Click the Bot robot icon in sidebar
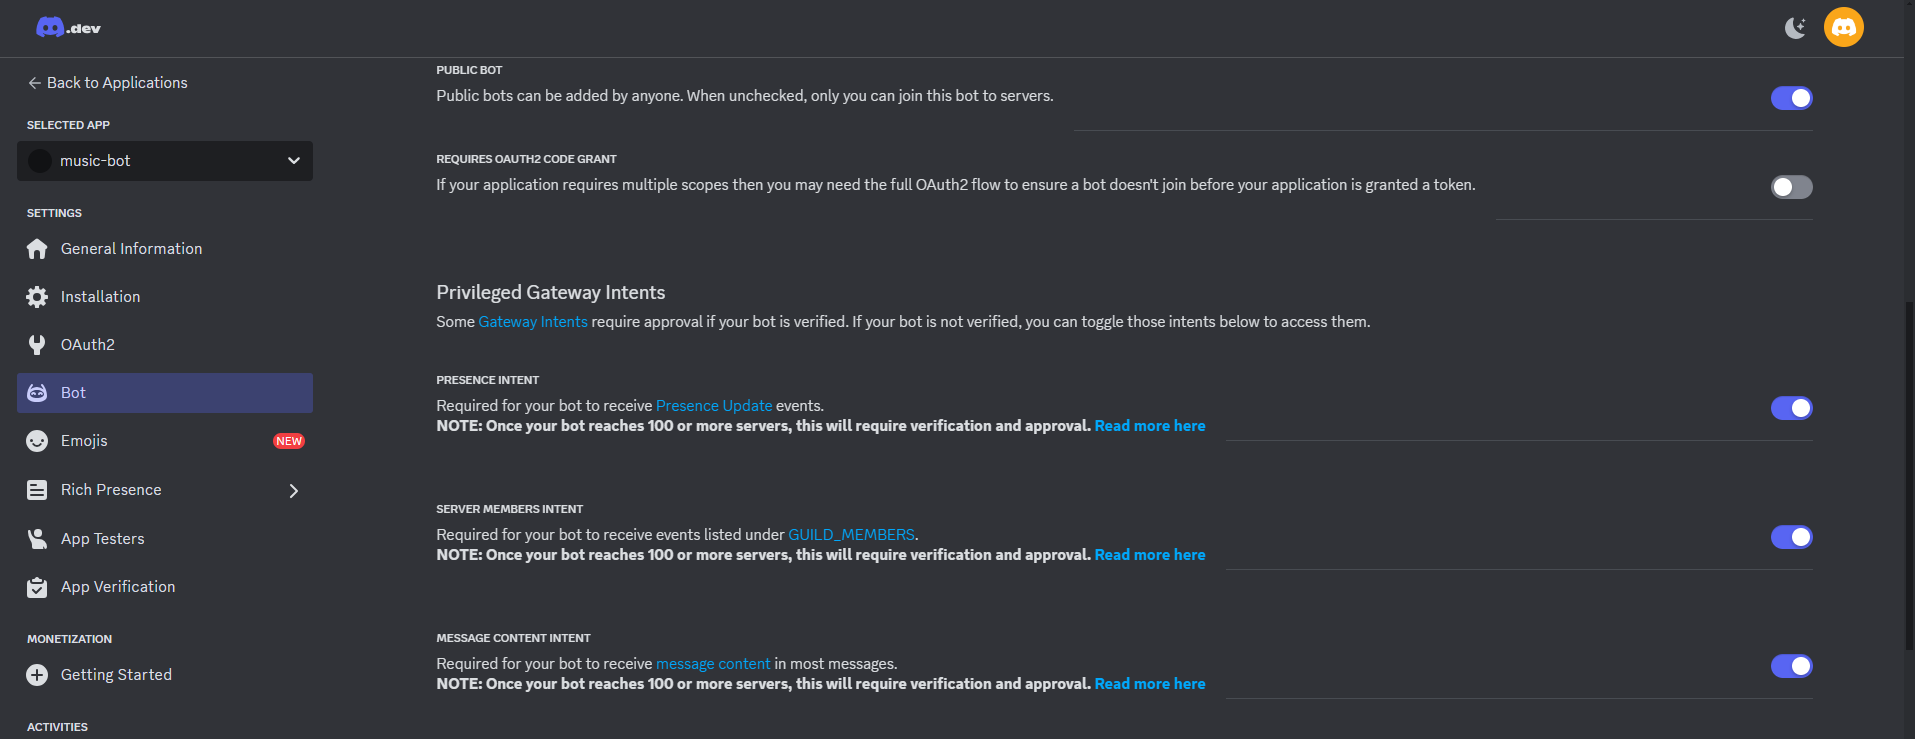 (x=37, y=392)
